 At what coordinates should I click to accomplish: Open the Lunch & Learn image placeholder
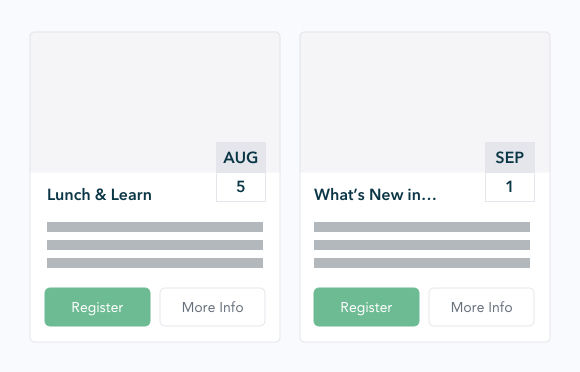click(x=123, y=102)
